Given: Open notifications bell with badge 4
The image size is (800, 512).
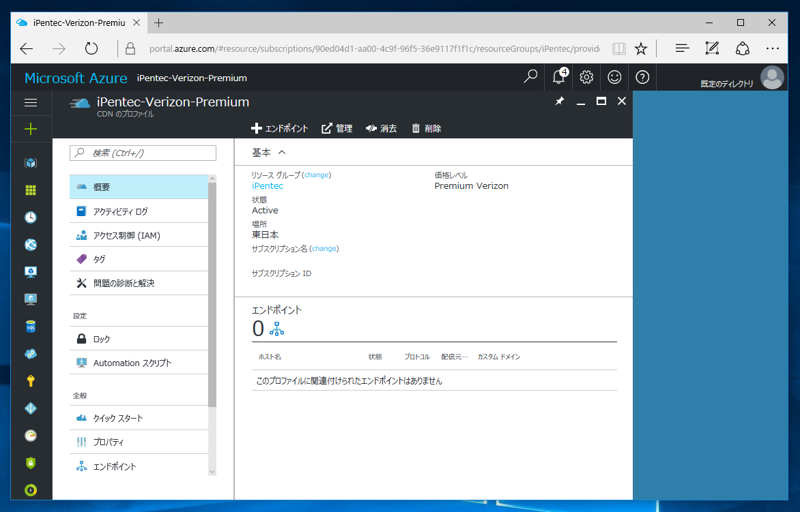Looking at the screenshot, I should [559, 76].
